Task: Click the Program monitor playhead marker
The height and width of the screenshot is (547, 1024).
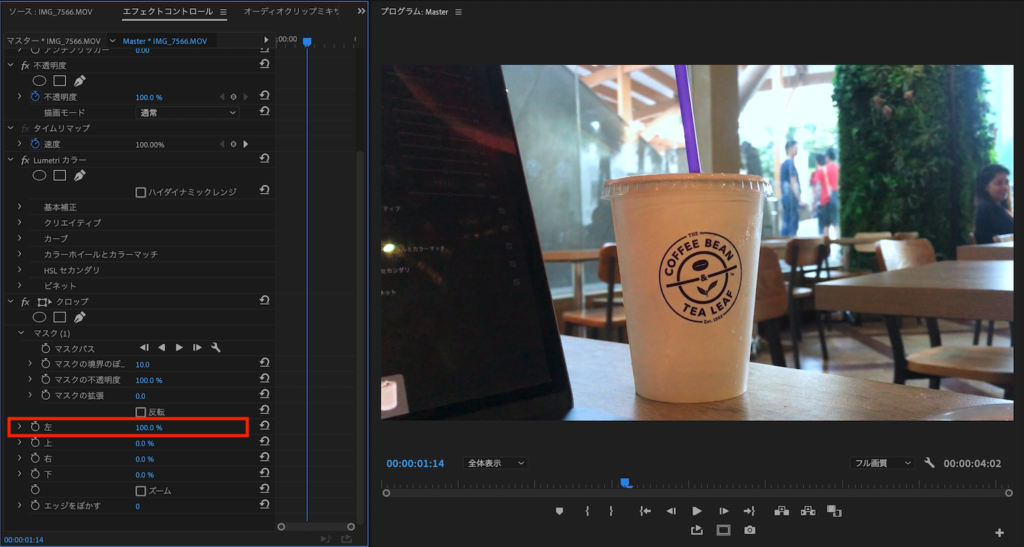Action: 625,482
